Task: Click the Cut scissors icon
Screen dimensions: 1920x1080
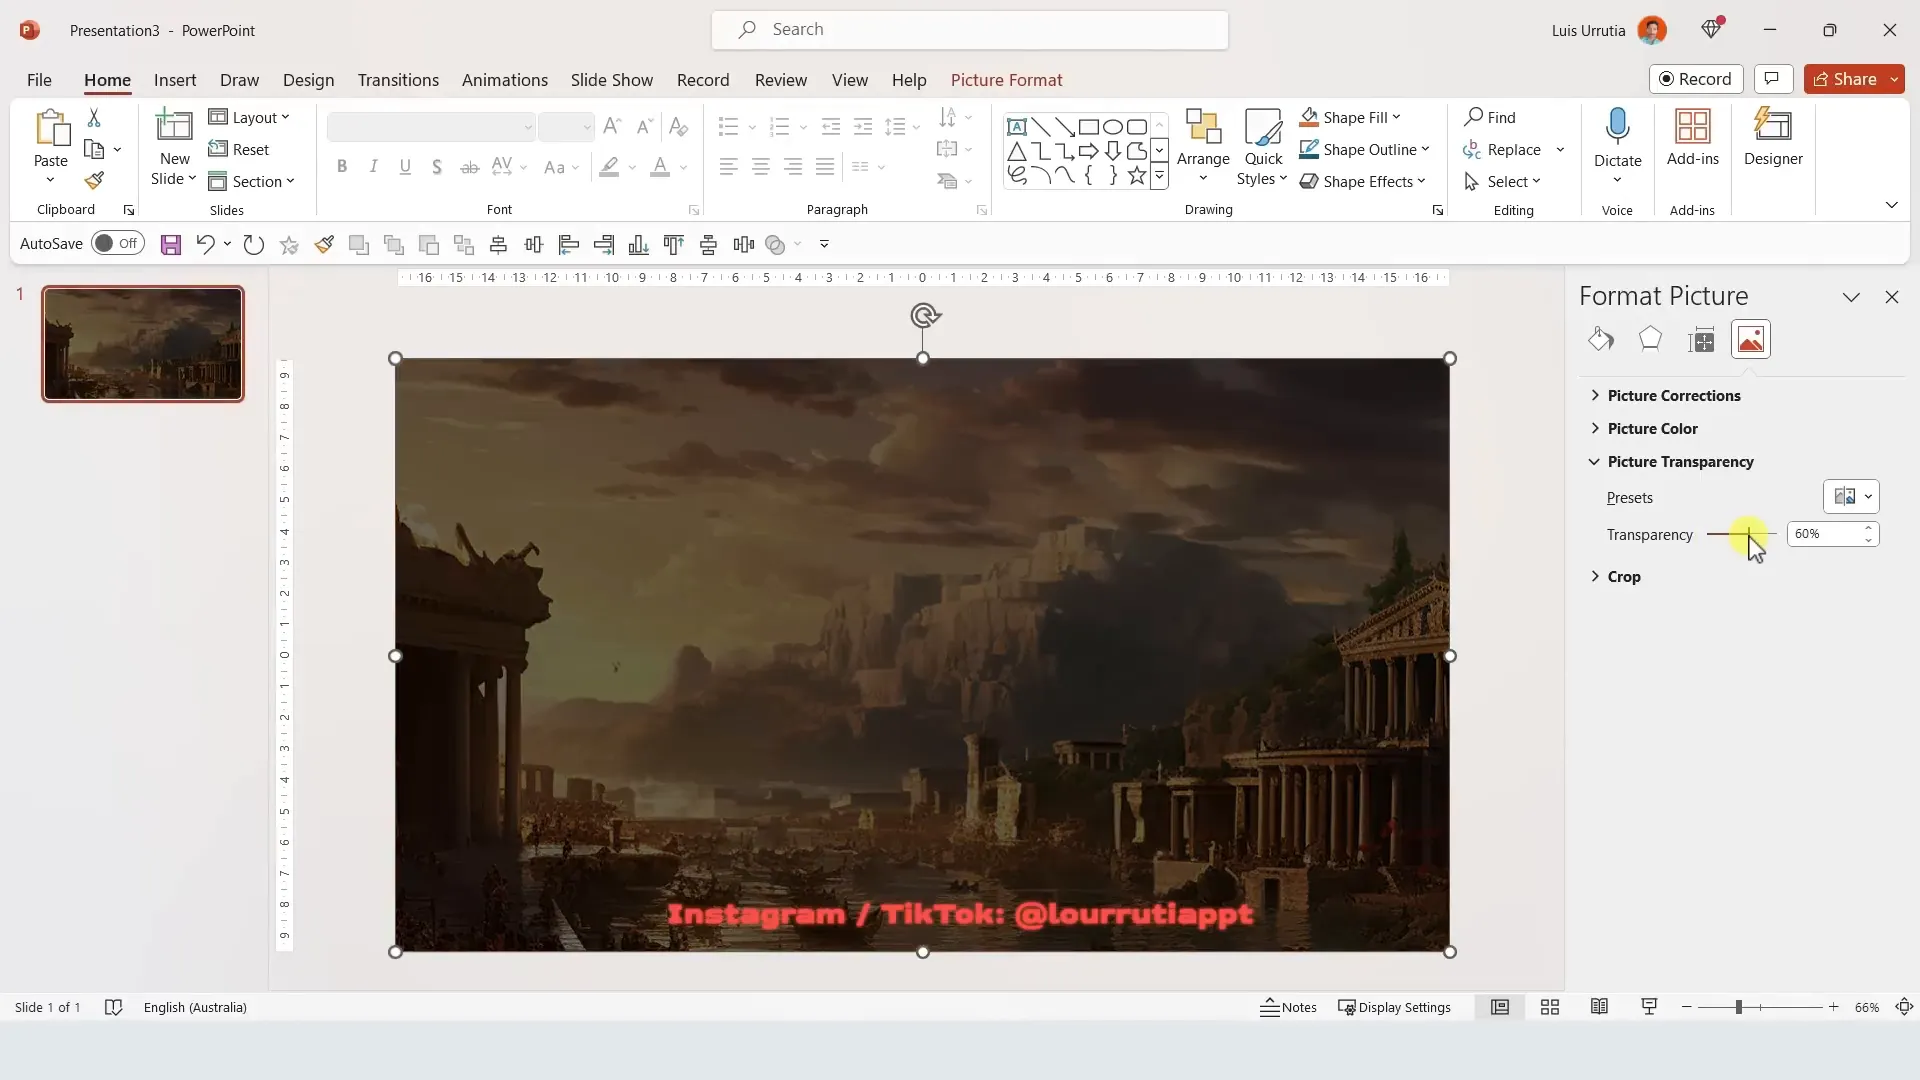Action: pos(94,118)
